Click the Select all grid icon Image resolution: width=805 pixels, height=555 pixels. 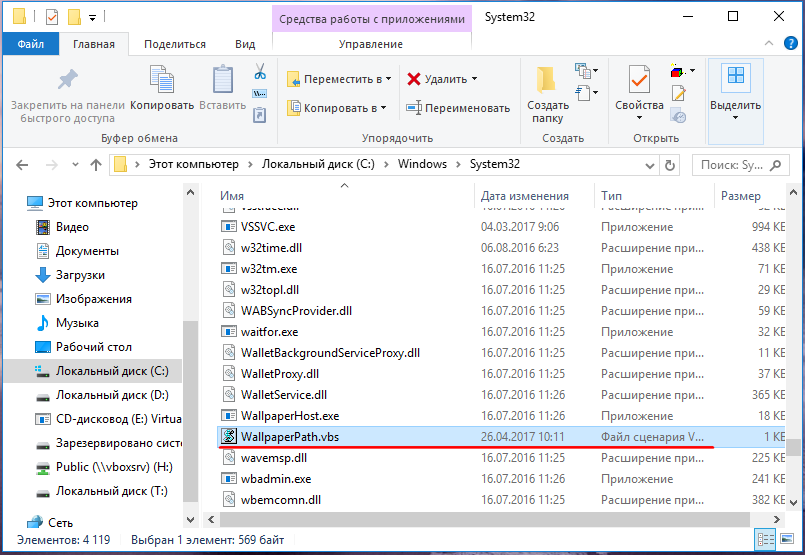pos(736,76)
